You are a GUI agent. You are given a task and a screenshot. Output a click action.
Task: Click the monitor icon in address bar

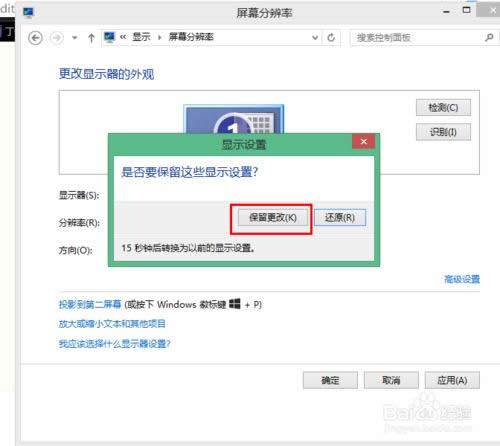pyautogui.click(x=109, y=37)
